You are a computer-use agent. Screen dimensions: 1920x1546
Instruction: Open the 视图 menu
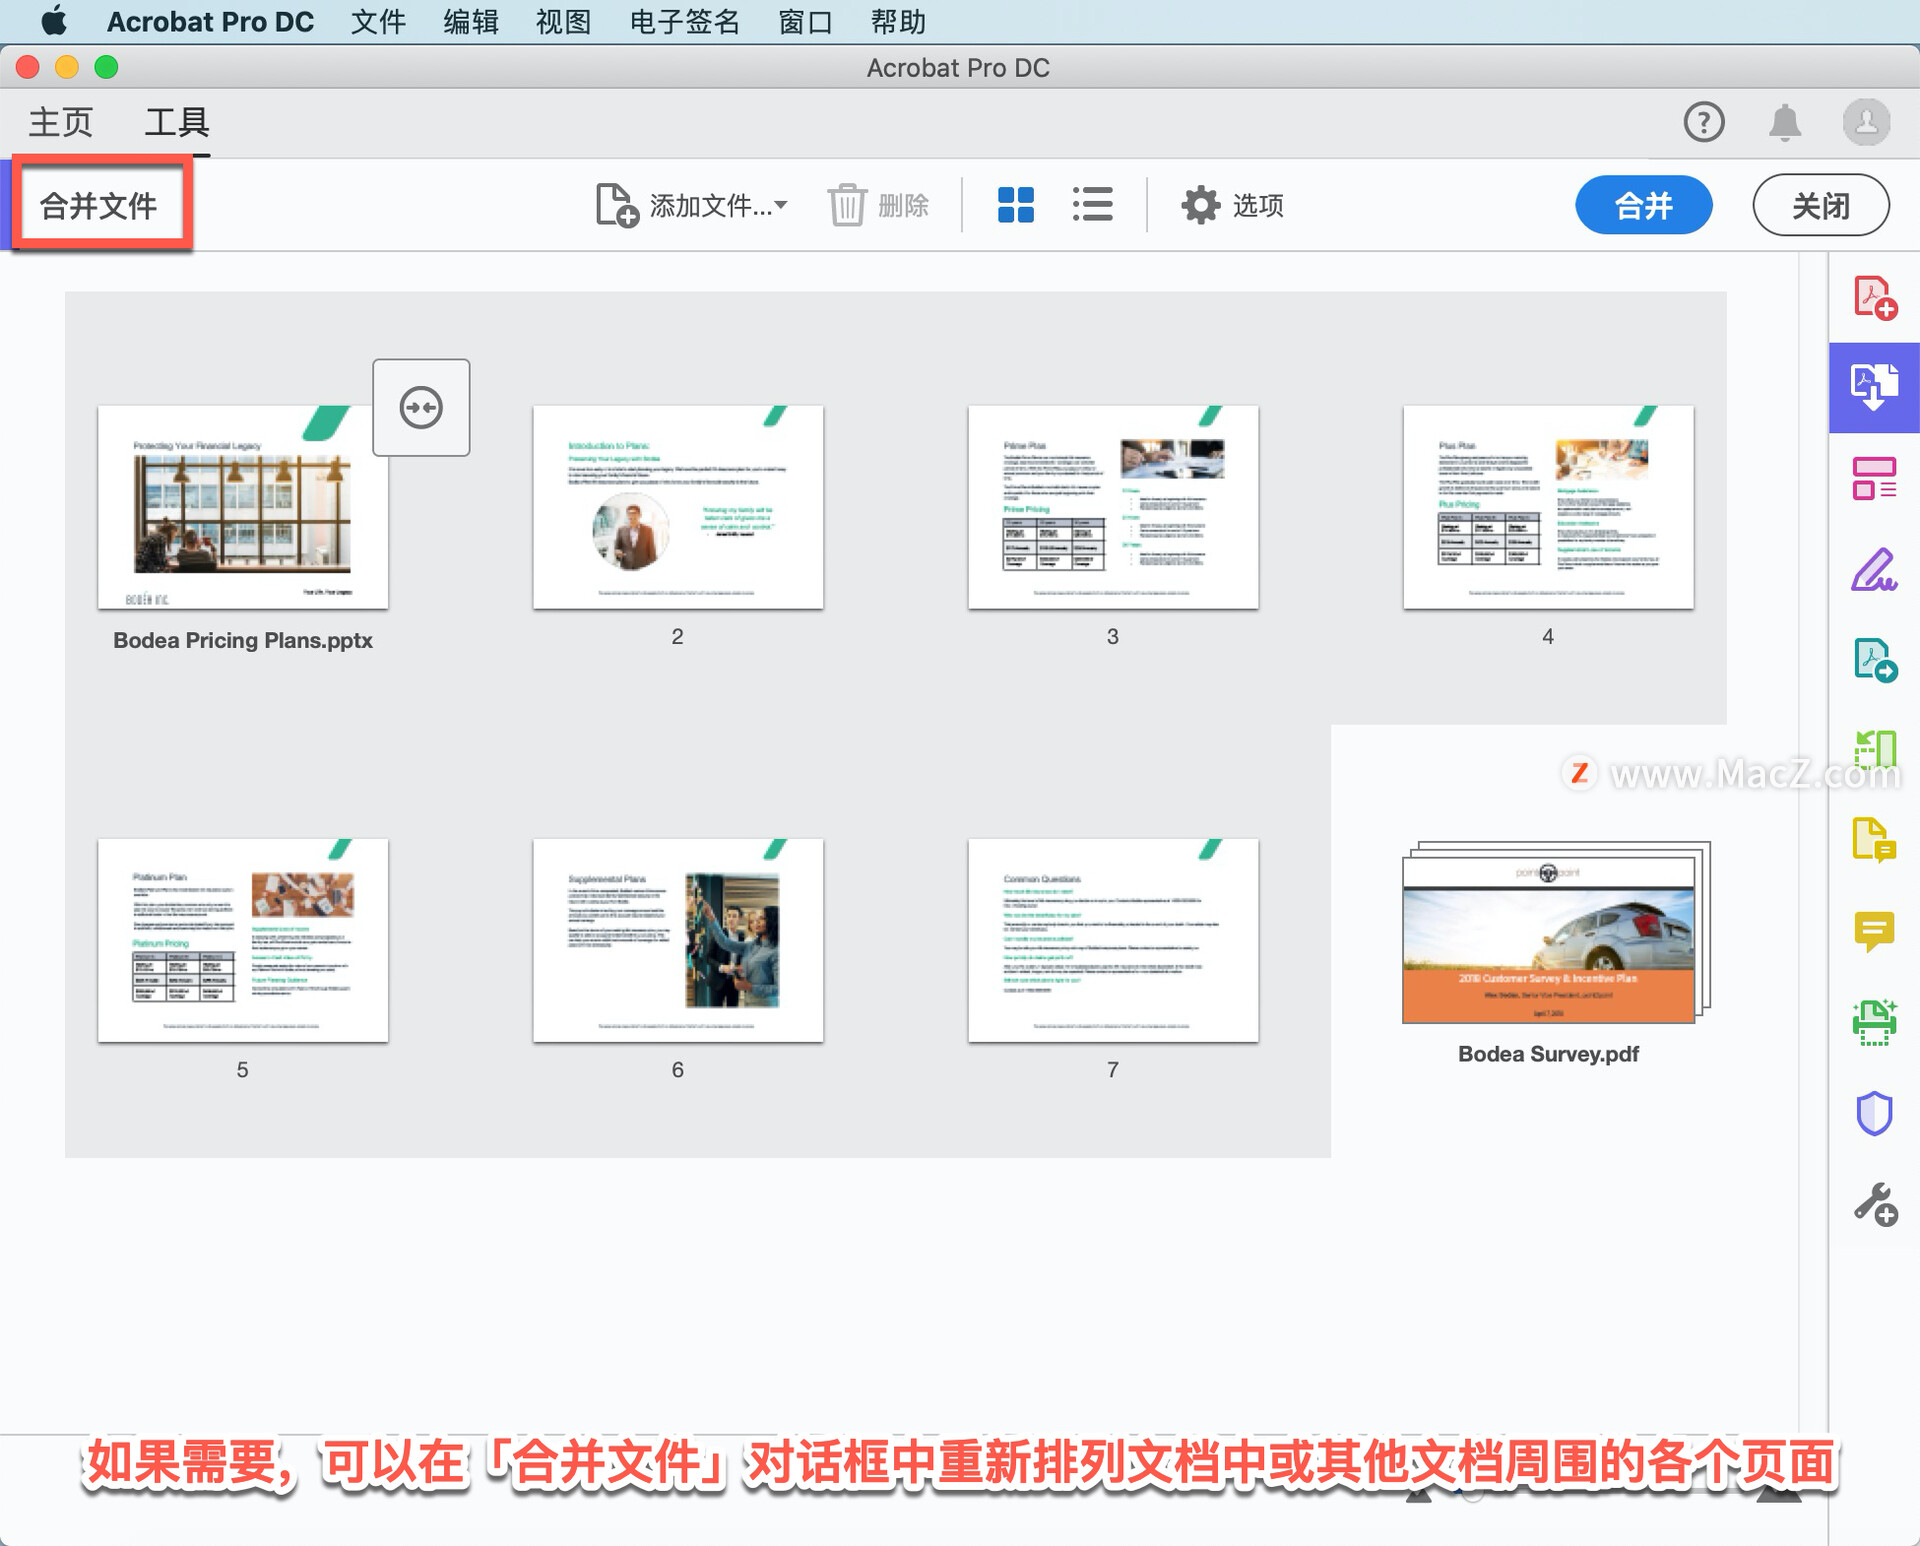coord(563,21)
